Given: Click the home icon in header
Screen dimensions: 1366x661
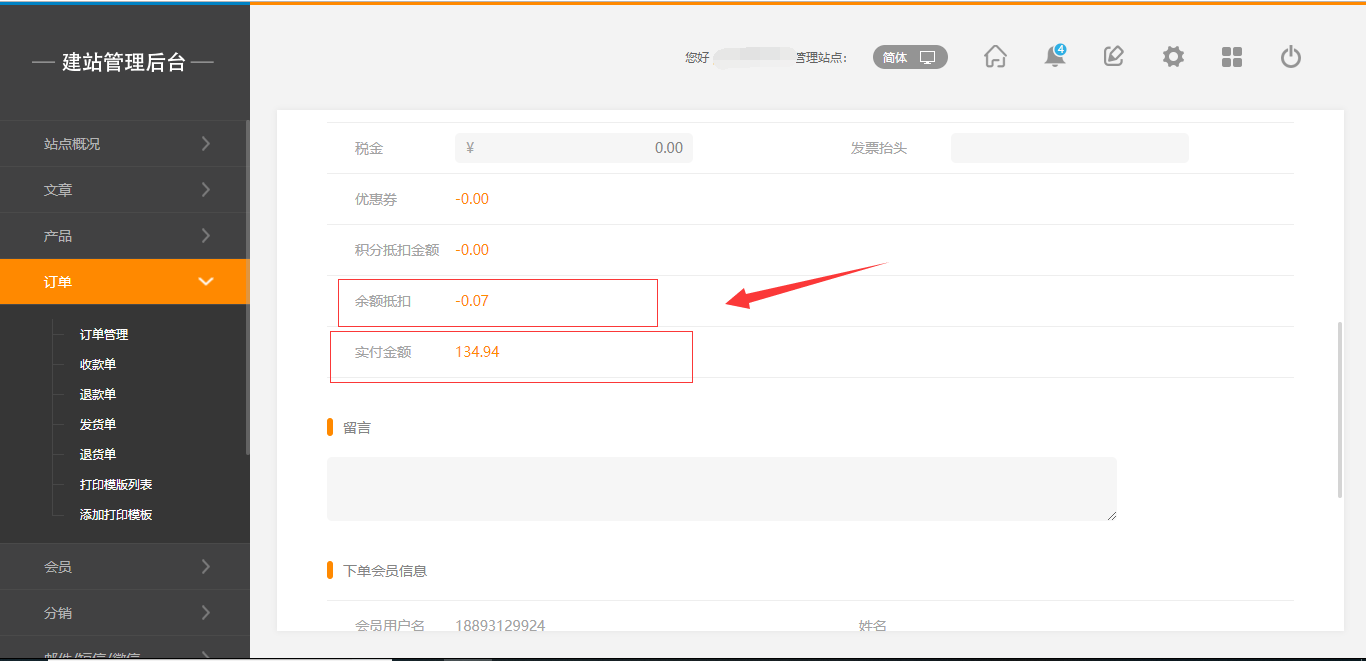Looking at the screenshot, I should (x=995, y=57).
